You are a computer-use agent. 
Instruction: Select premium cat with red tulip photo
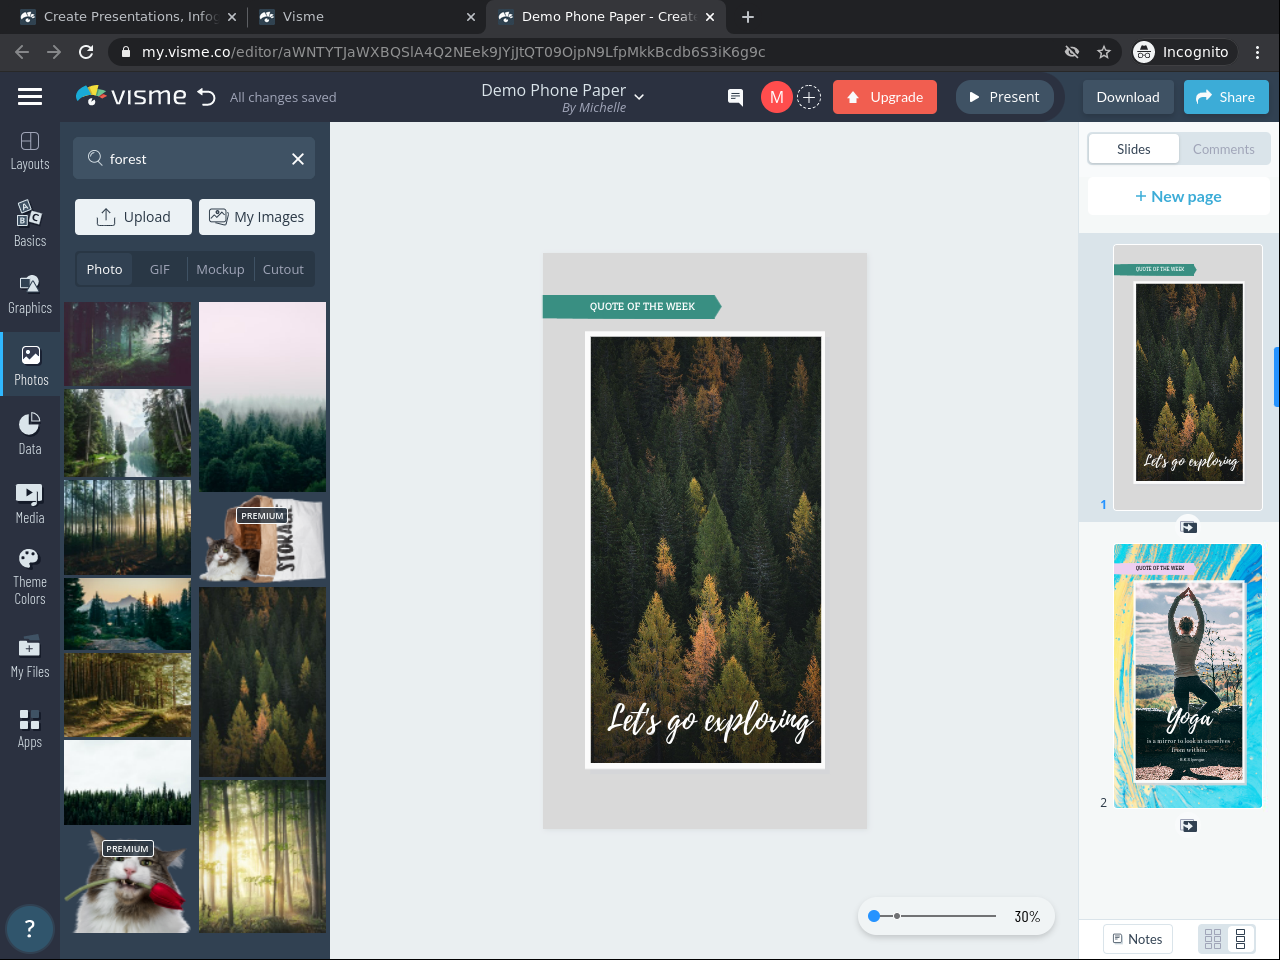pyautogui.click(x=127, y=882)
